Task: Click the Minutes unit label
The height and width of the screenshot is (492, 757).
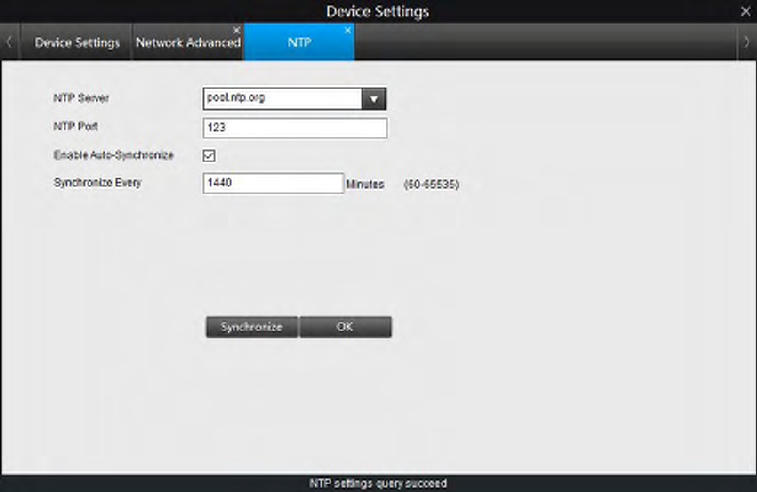Action: [365, 184]
